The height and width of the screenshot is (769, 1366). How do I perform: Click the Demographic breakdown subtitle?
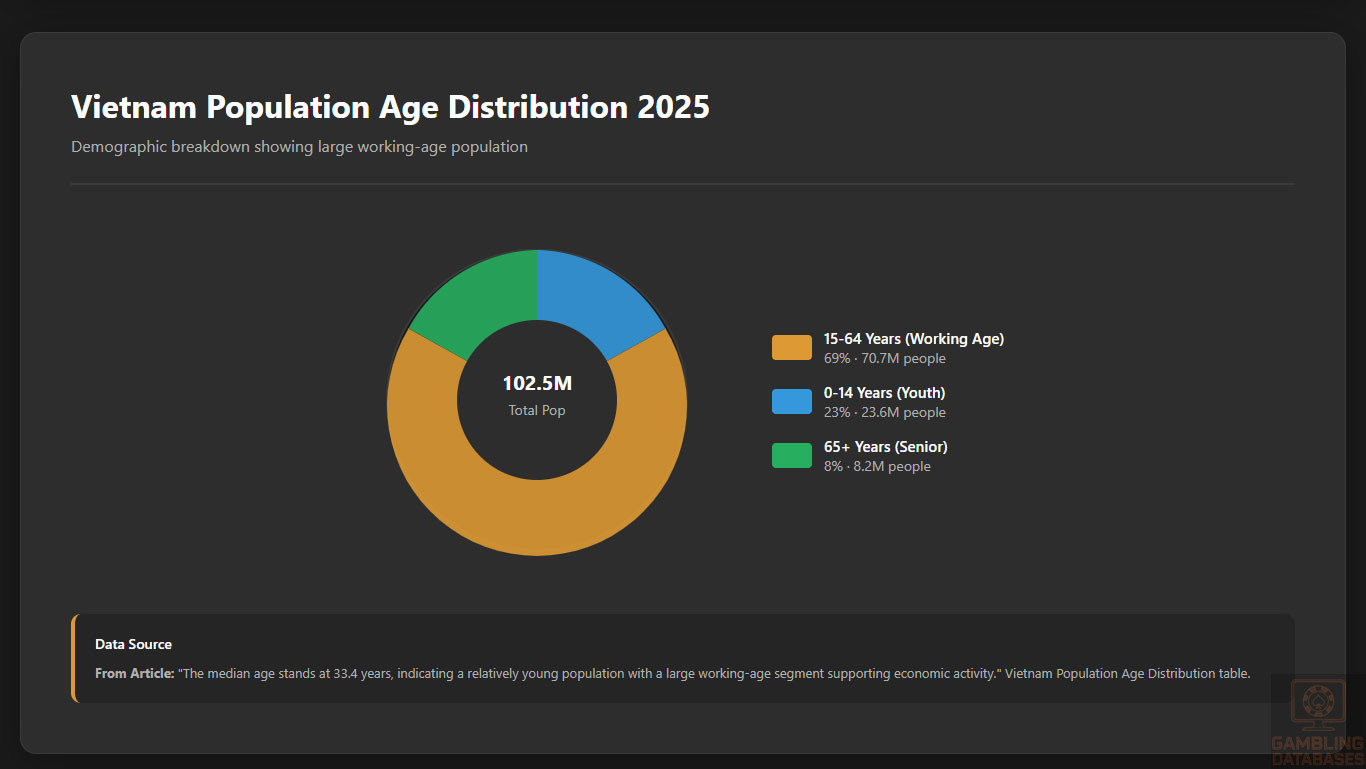coord(299,147)
